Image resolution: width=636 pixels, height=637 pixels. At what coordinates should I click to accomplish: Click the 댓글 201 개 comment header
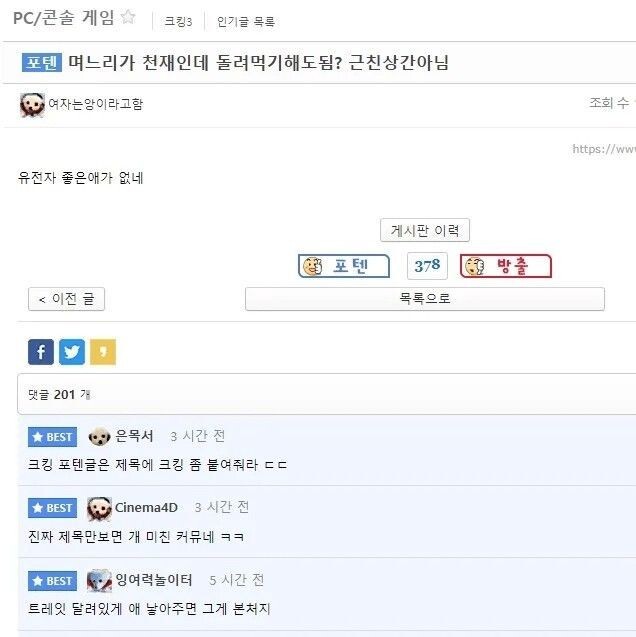coord(60,395)
